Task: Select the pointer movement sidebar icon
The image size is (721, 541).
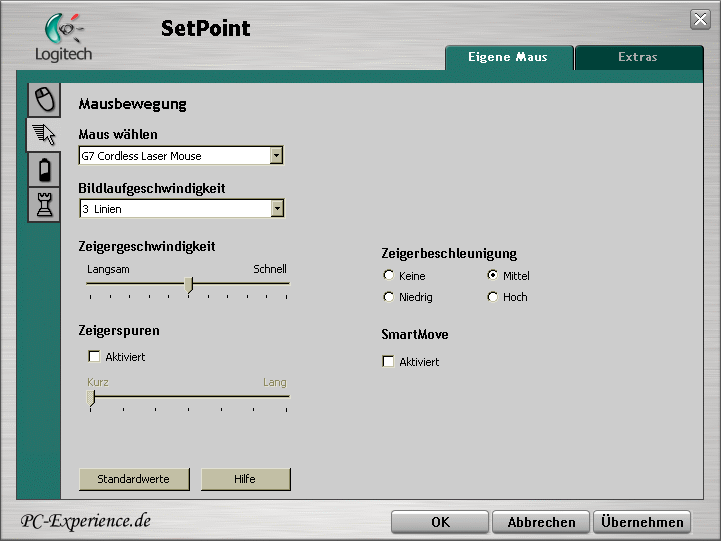Action: [x=44, y=135]
